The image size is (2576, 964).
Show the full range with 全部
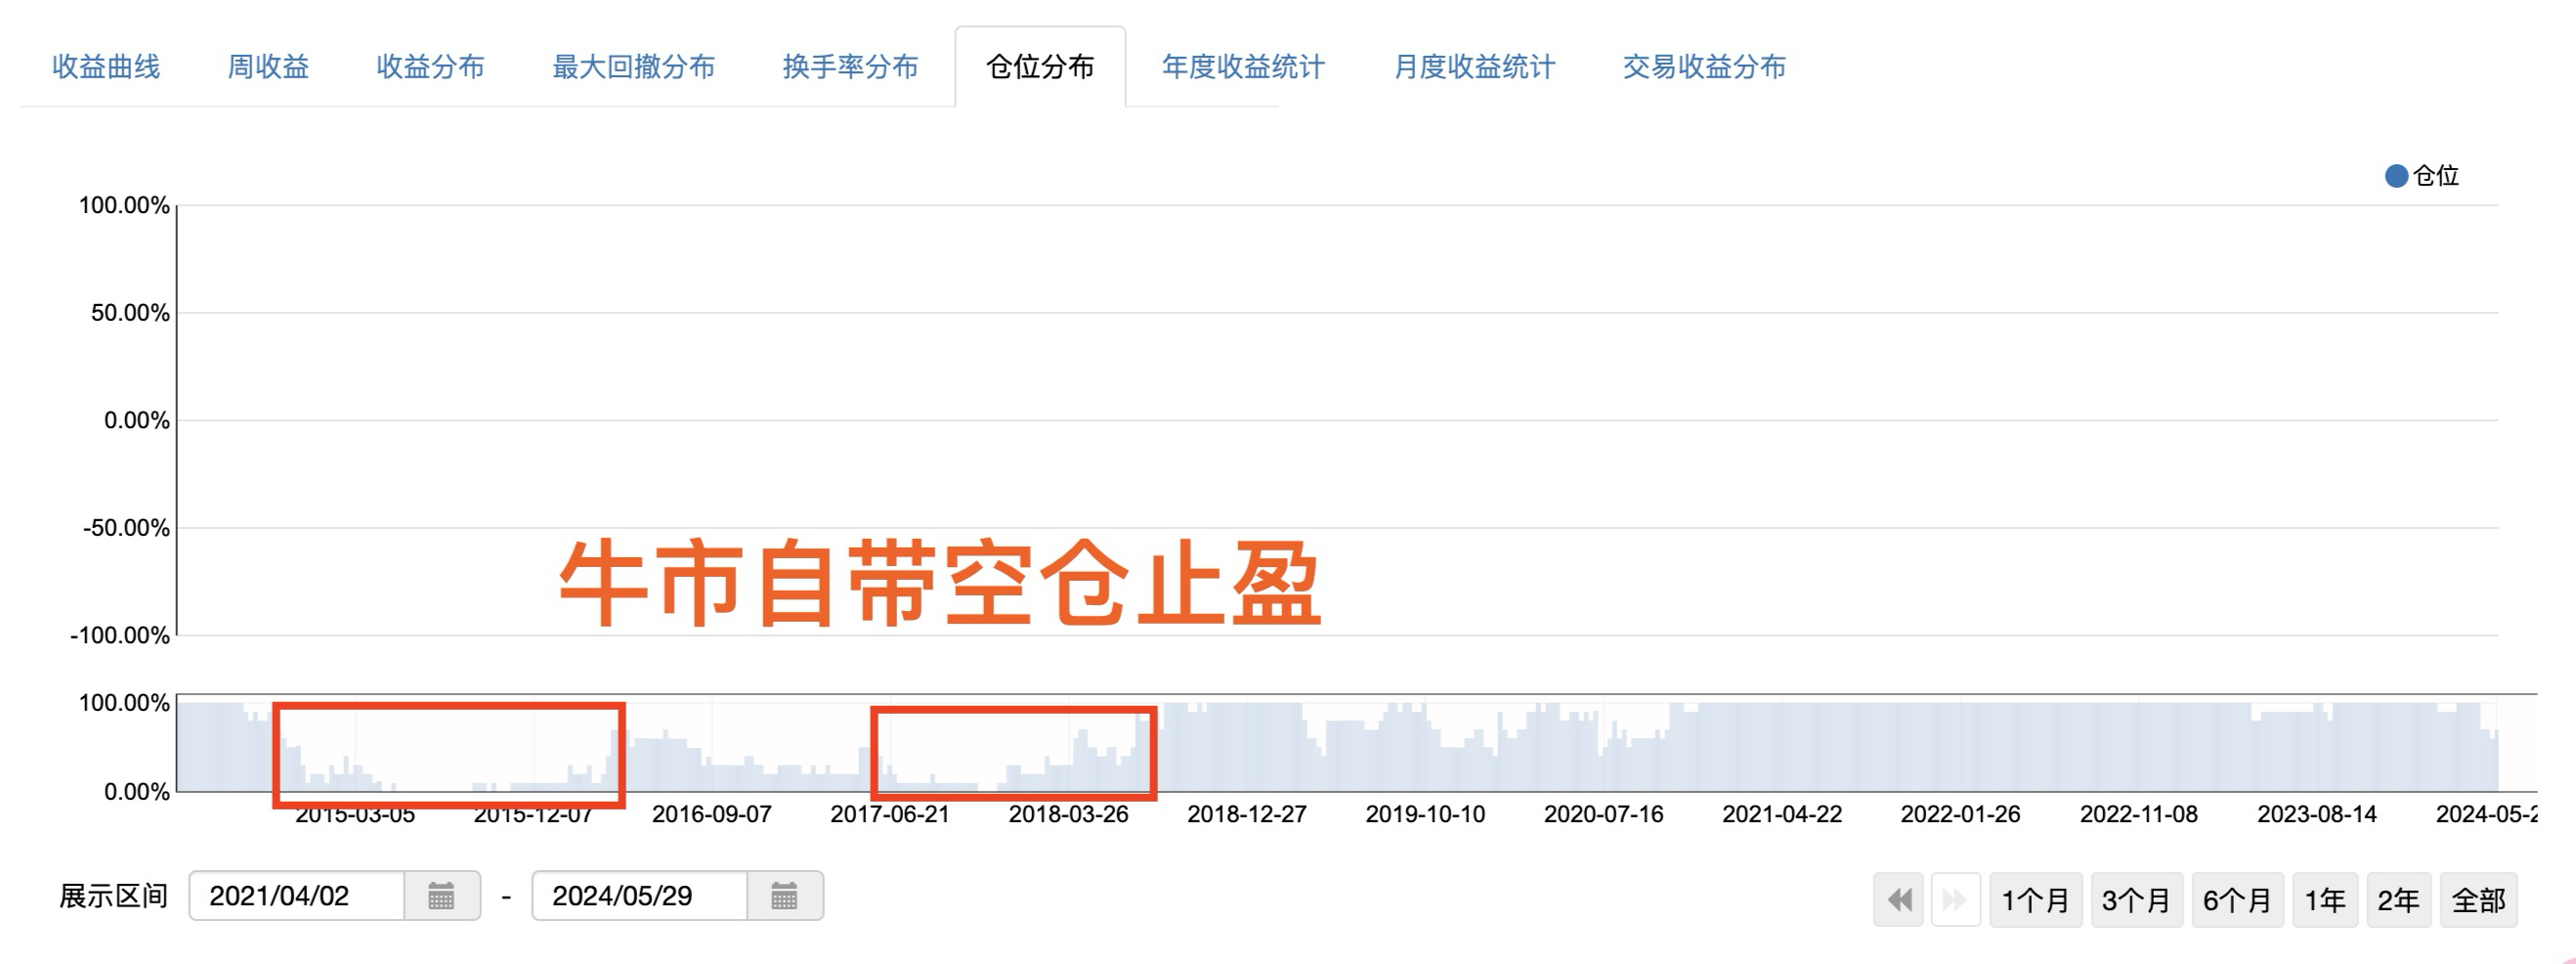[2478, 900]
